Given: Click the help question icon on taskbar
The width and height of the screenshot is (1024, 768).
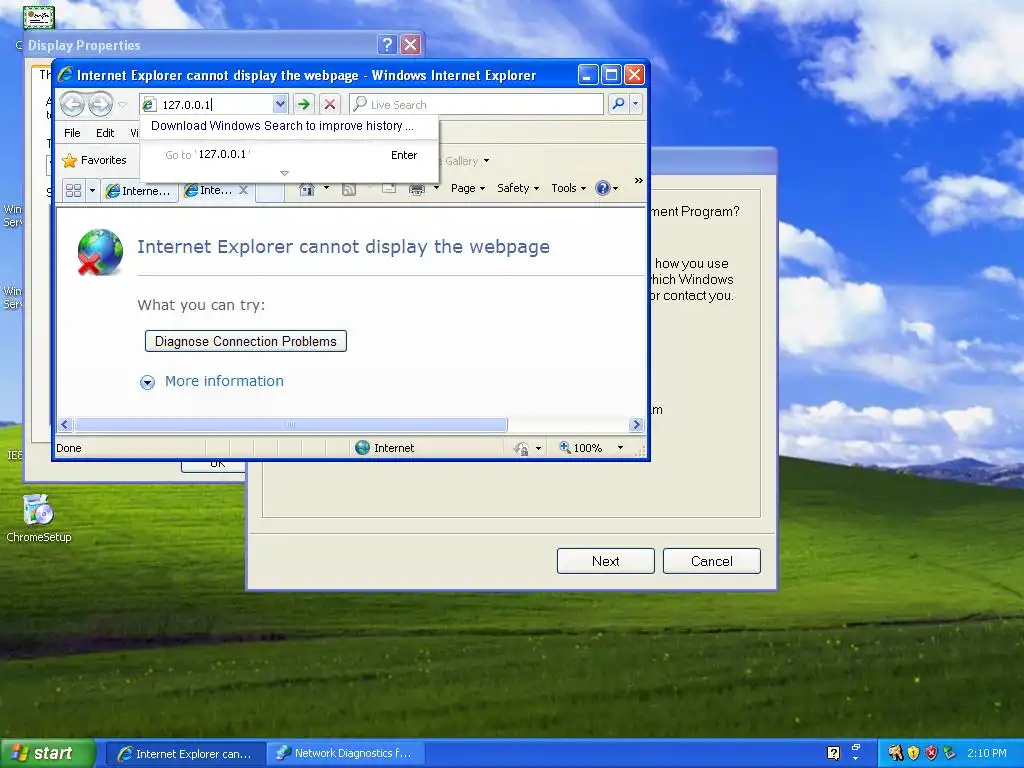Looking at the screenshot, I should [x=833, y=753].
